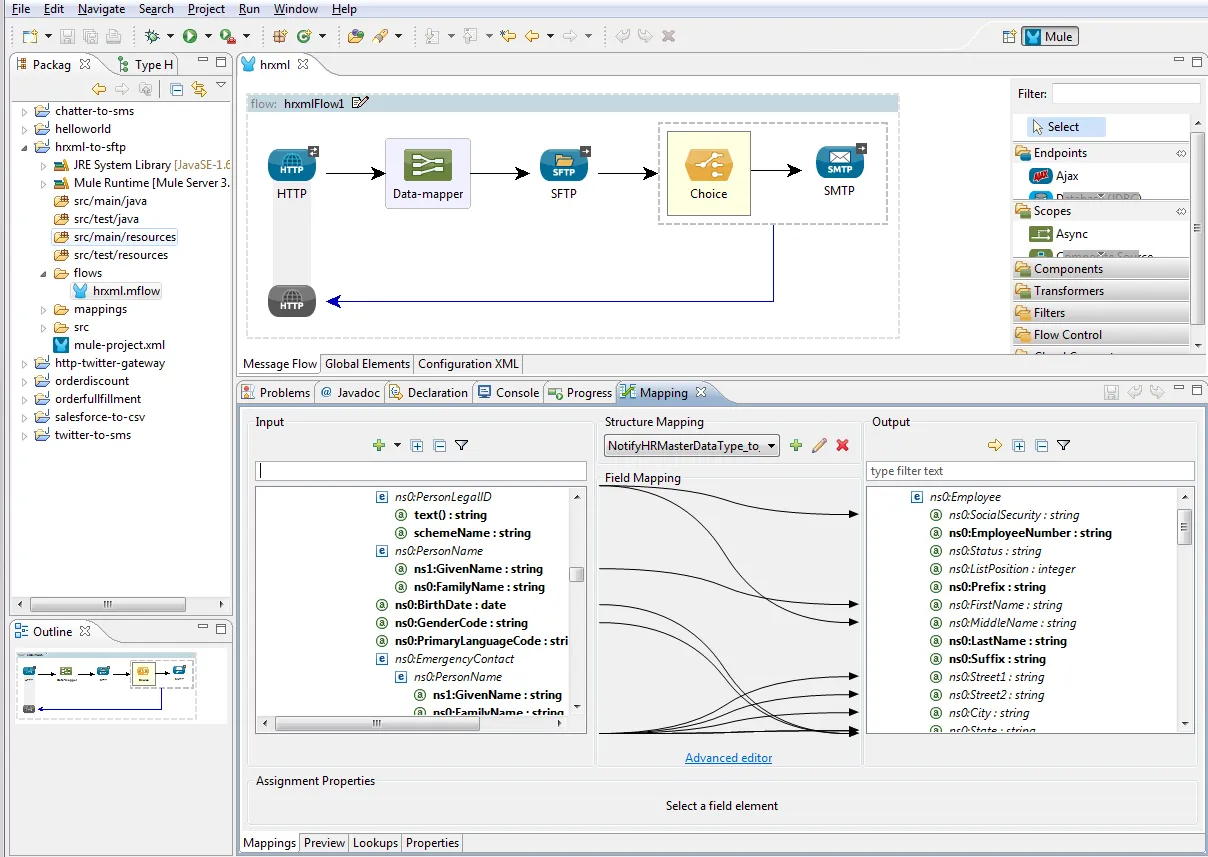Open the Advanced editor link

[728, 758]
